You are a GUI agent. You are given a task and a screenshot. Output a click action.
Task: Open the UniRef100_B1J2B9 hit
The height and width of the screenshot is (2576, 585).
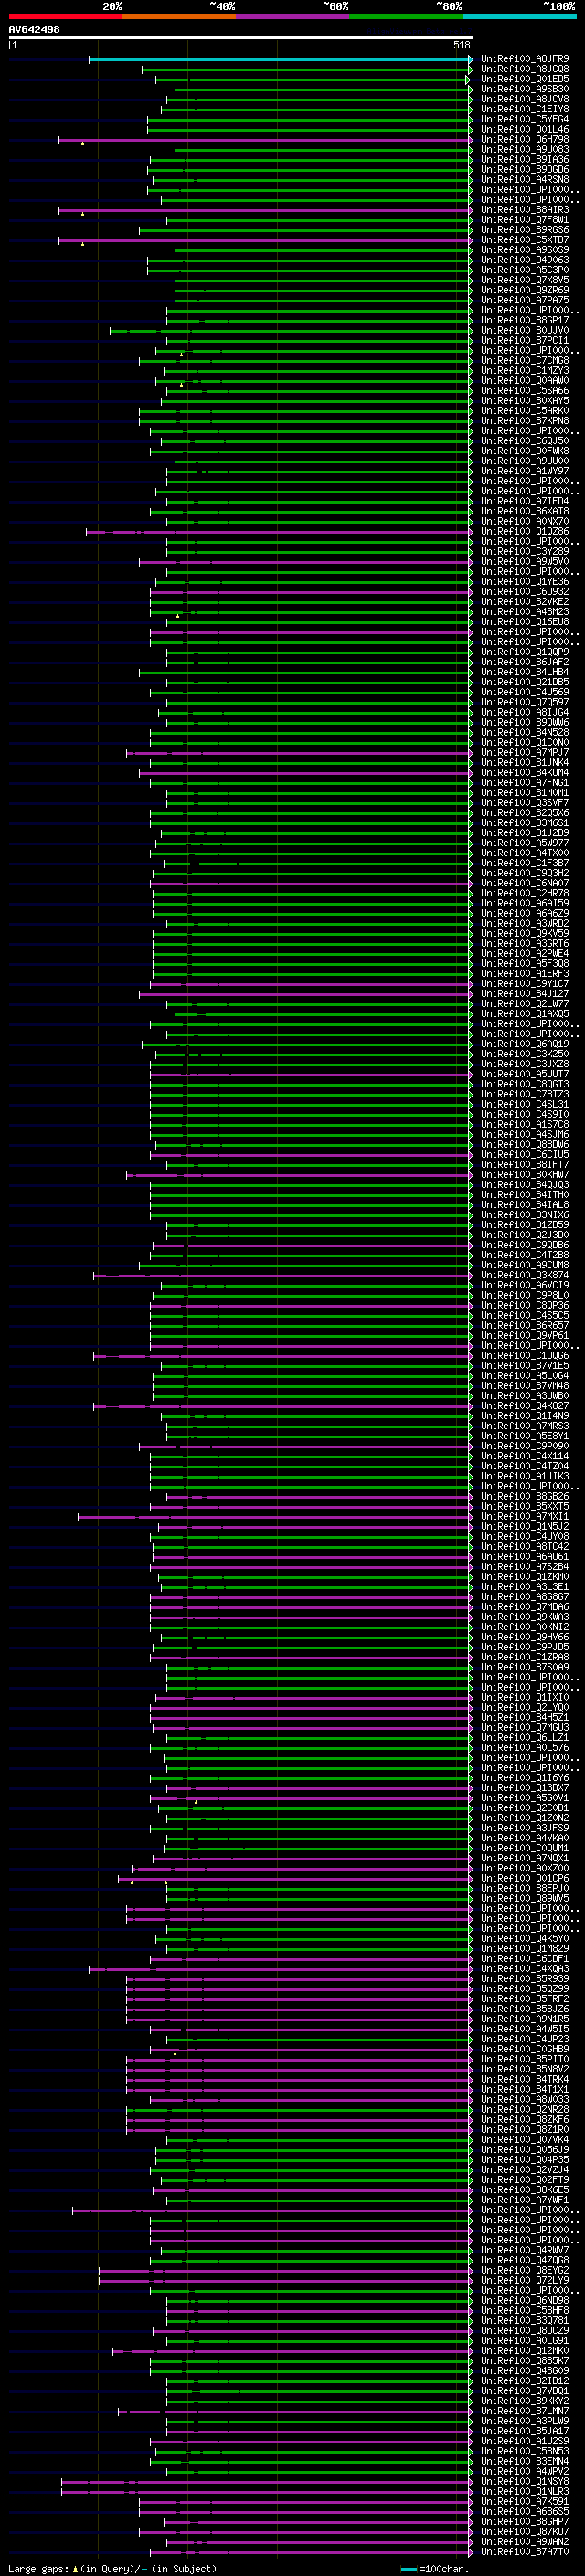tap(524, 832)
